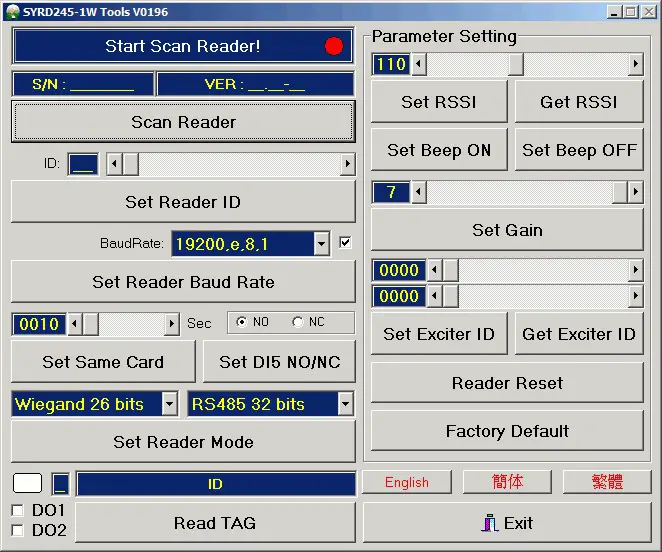The width and height of the screenshot is (662, 552).
Task: Click the Exit button
Action: point(507,523)
